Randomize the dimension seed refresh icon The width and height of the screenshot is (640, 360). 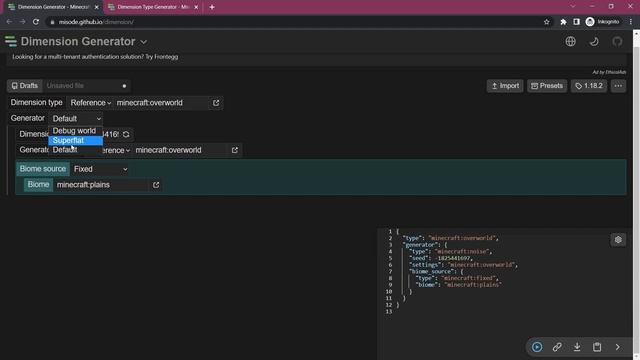point(126,134)
